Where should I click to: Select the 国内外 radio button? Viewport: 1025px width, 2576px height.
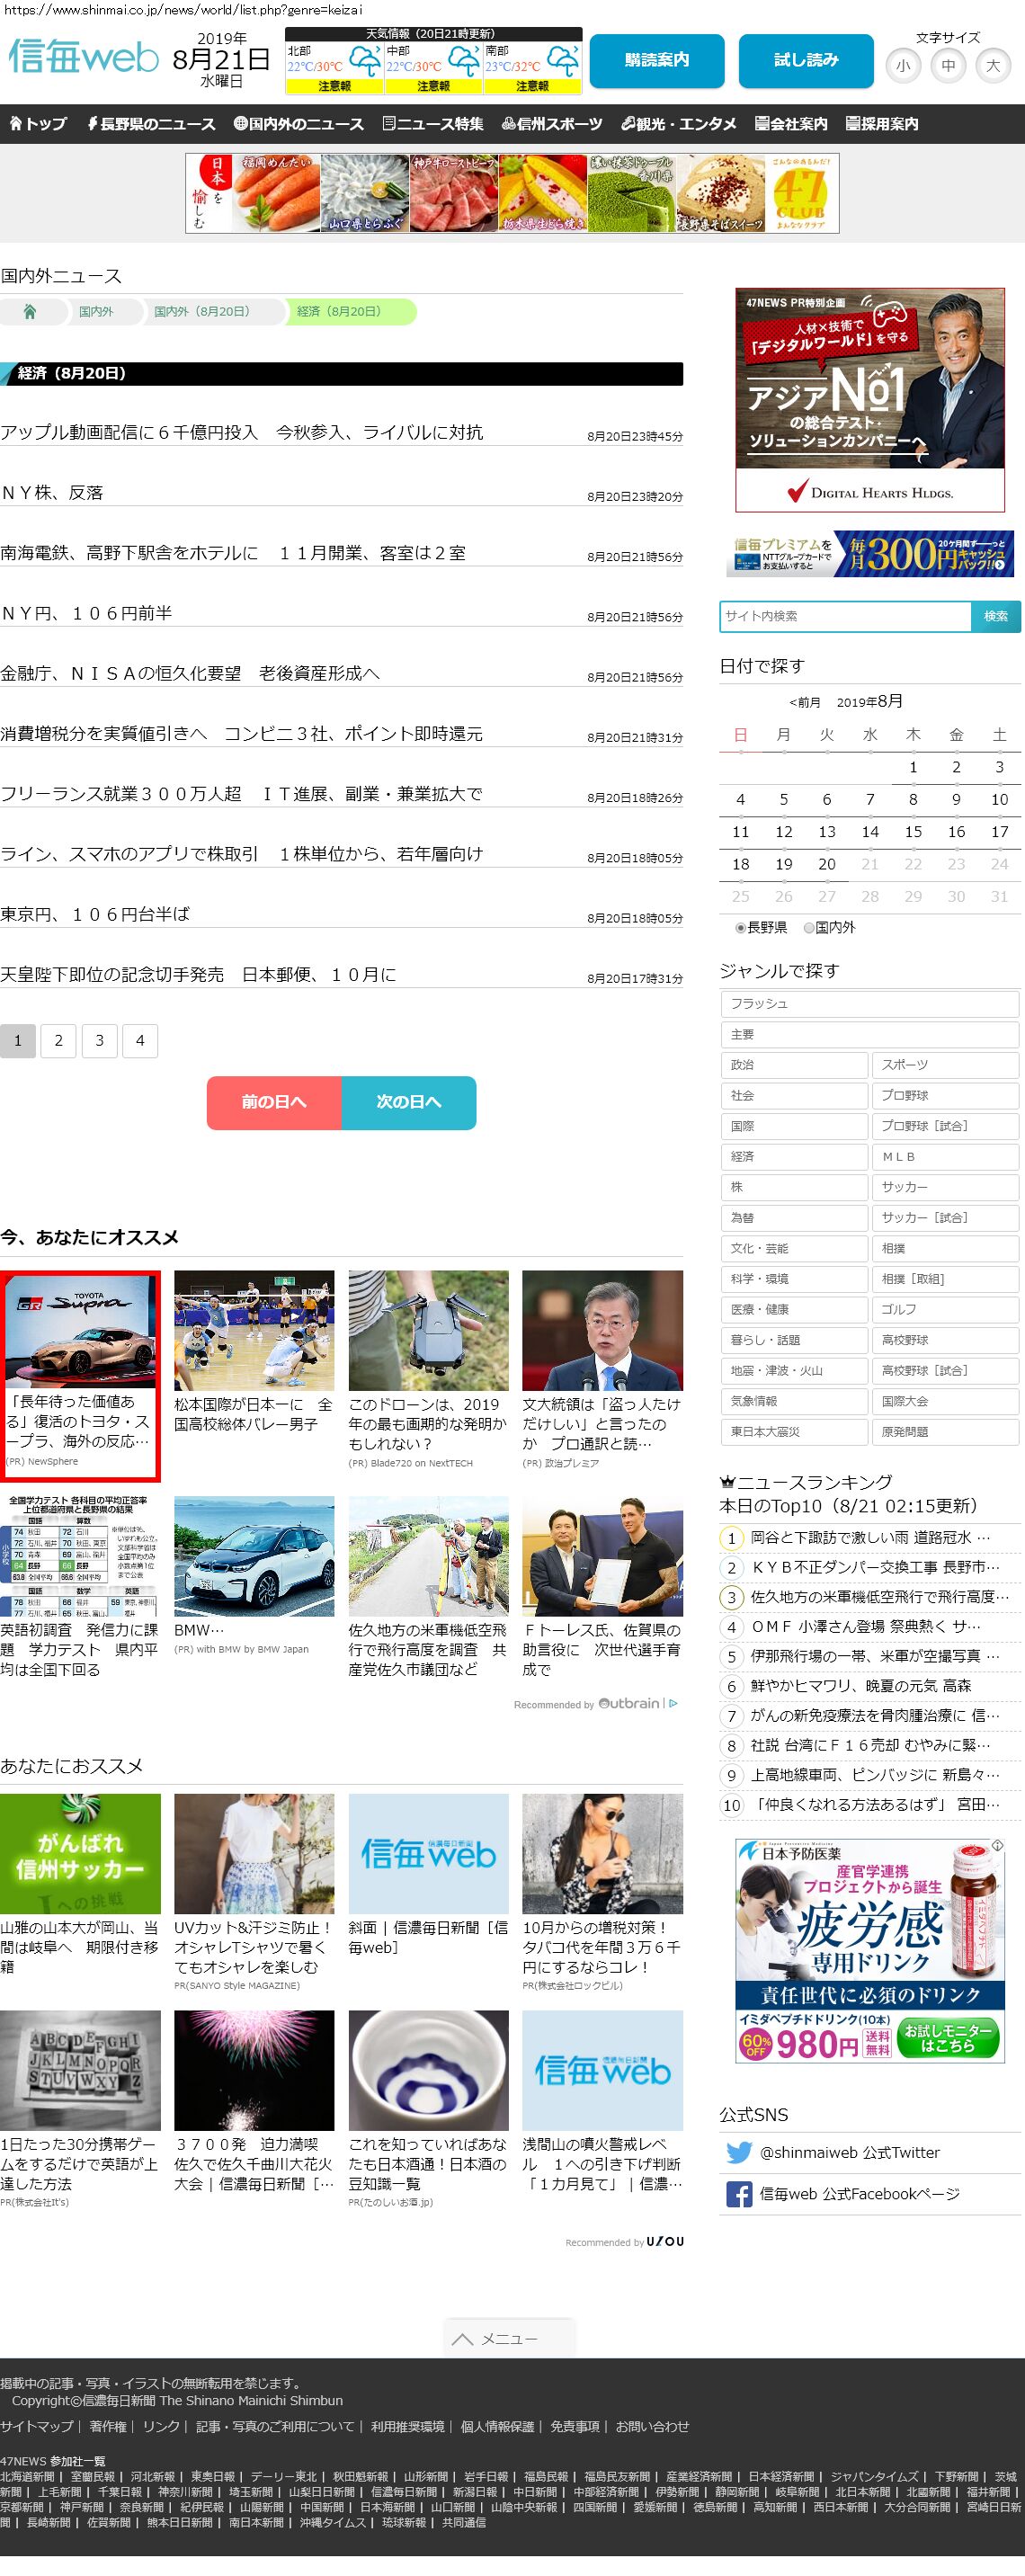[x=809, y=928]
